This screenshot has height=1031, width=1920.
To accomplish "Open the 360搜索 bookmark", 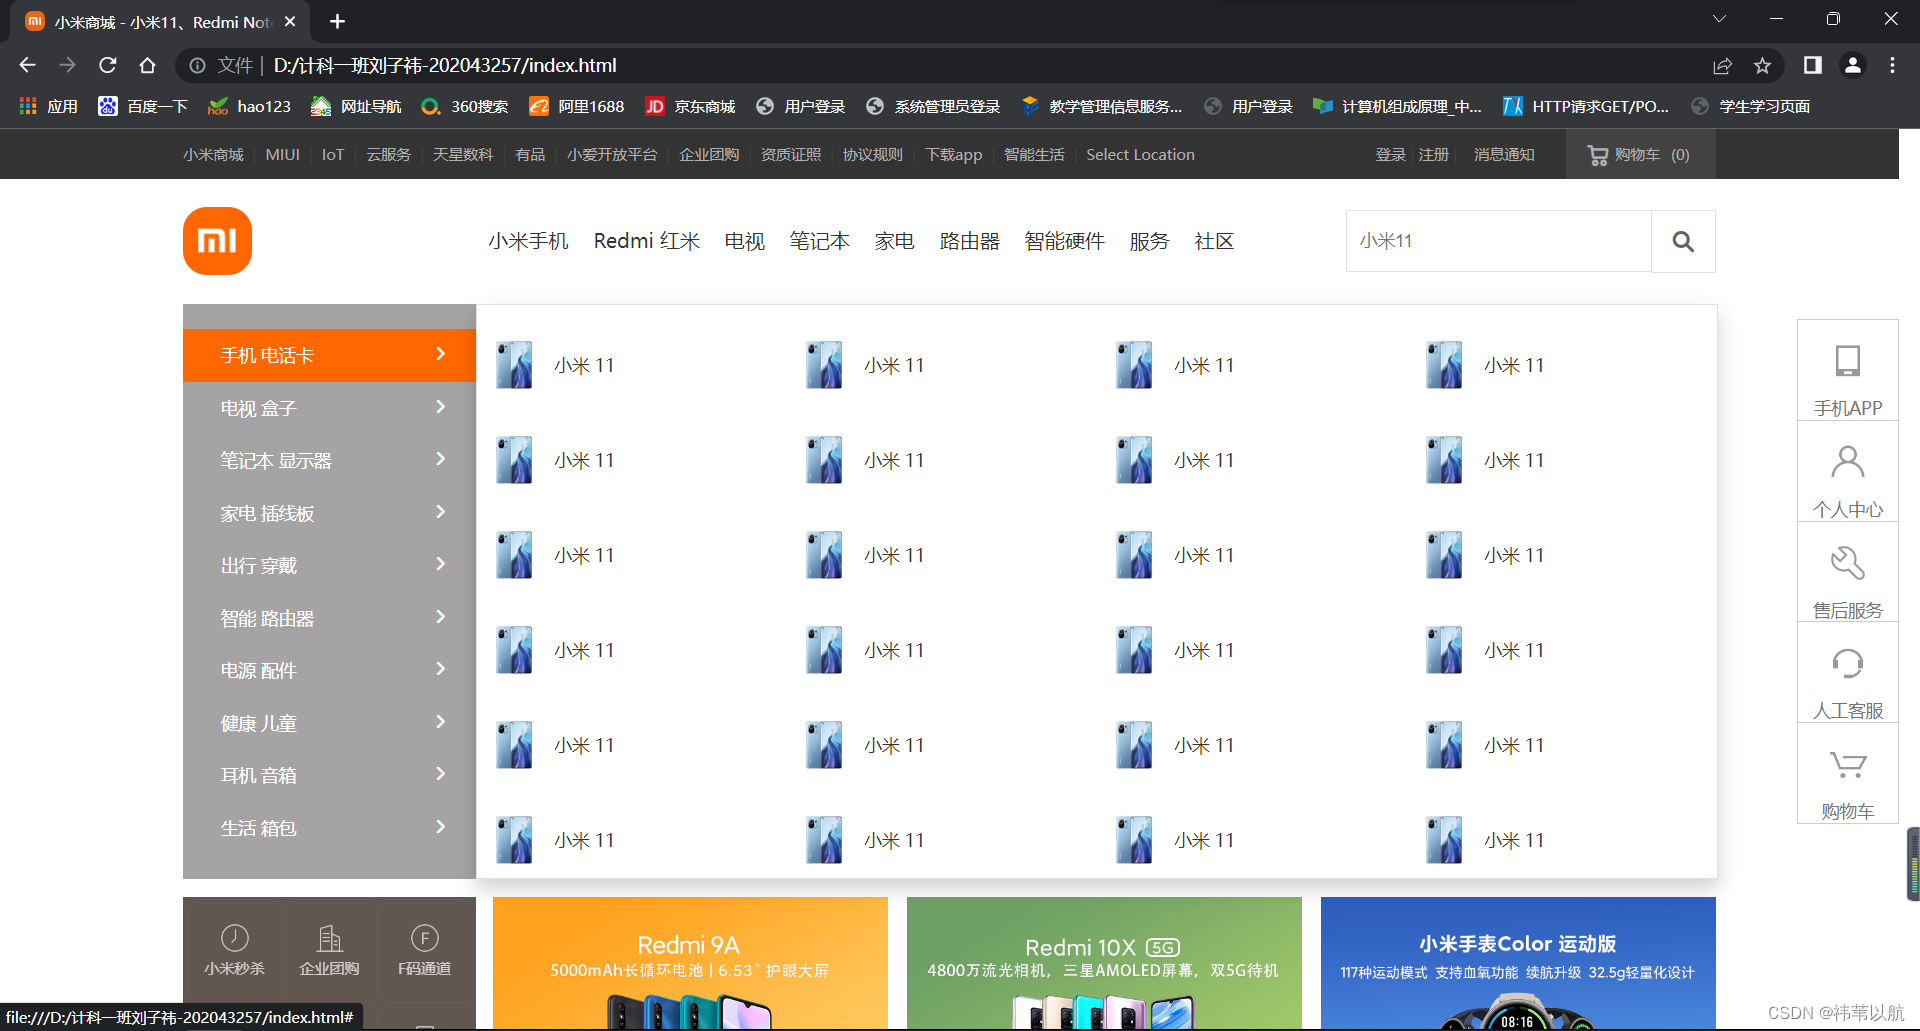I will click(x=465, y=106).
